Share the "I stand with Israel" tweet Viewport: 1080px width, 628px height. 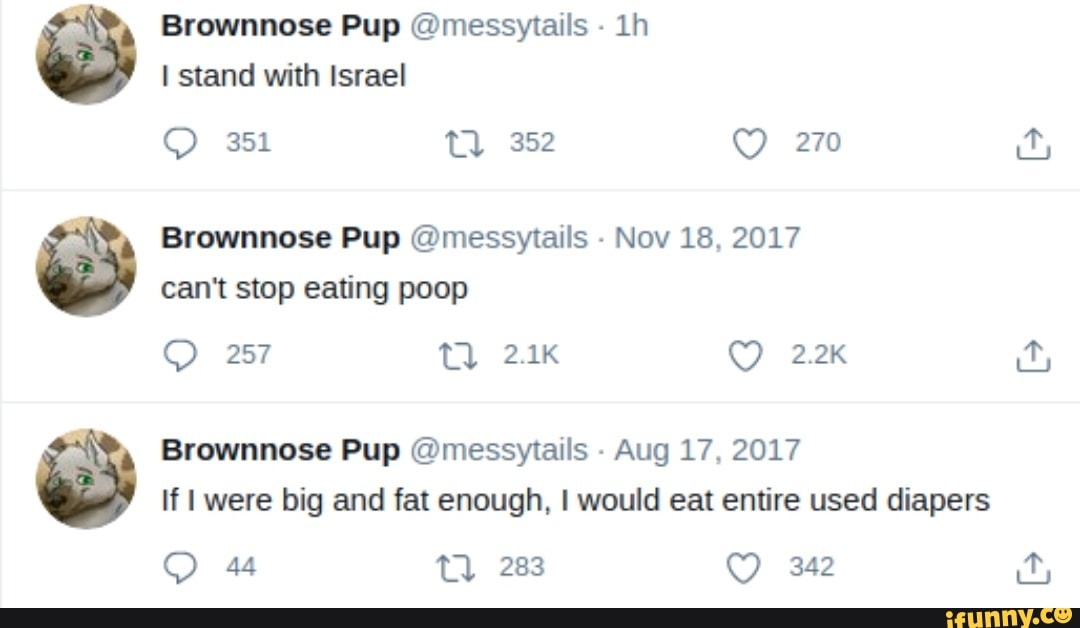(x=1033, y=146)
